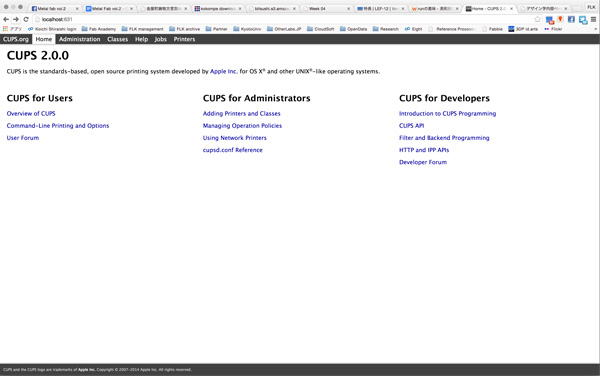Open the CloudSoft bookmark folder
The image size is (600, 376).
321,29
